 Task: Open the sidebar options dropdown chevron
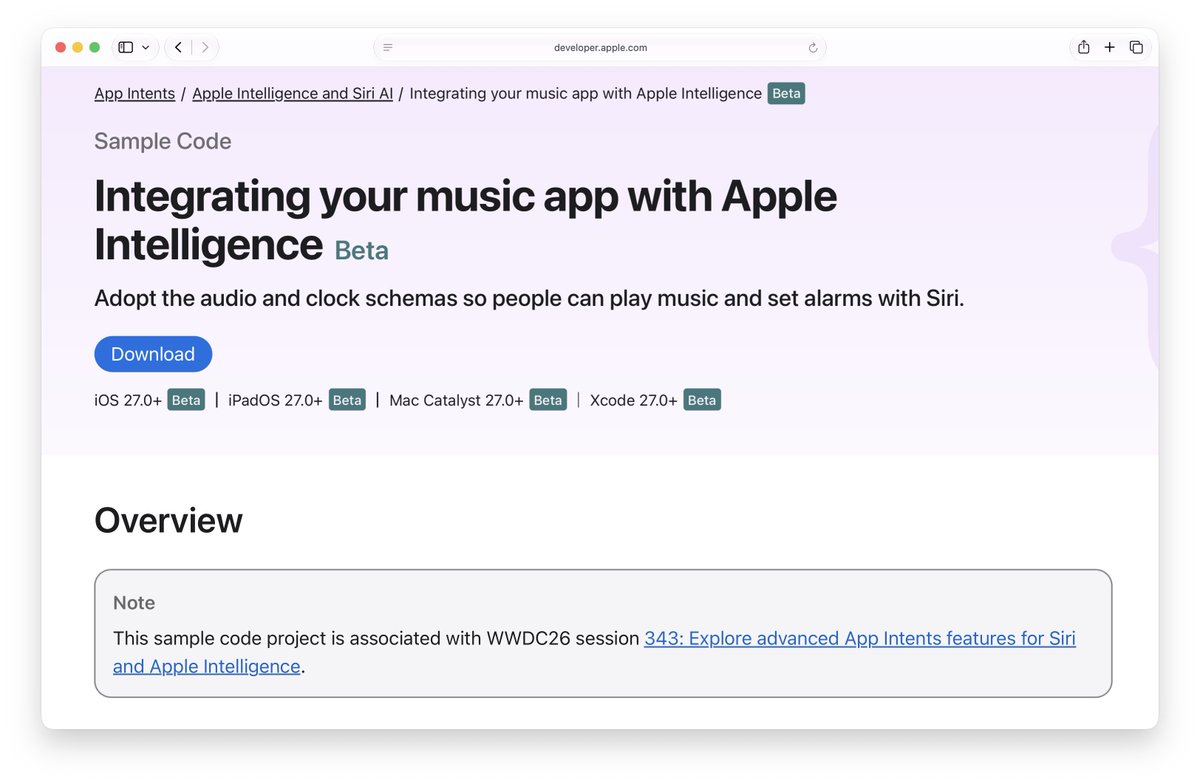(146, 47)
